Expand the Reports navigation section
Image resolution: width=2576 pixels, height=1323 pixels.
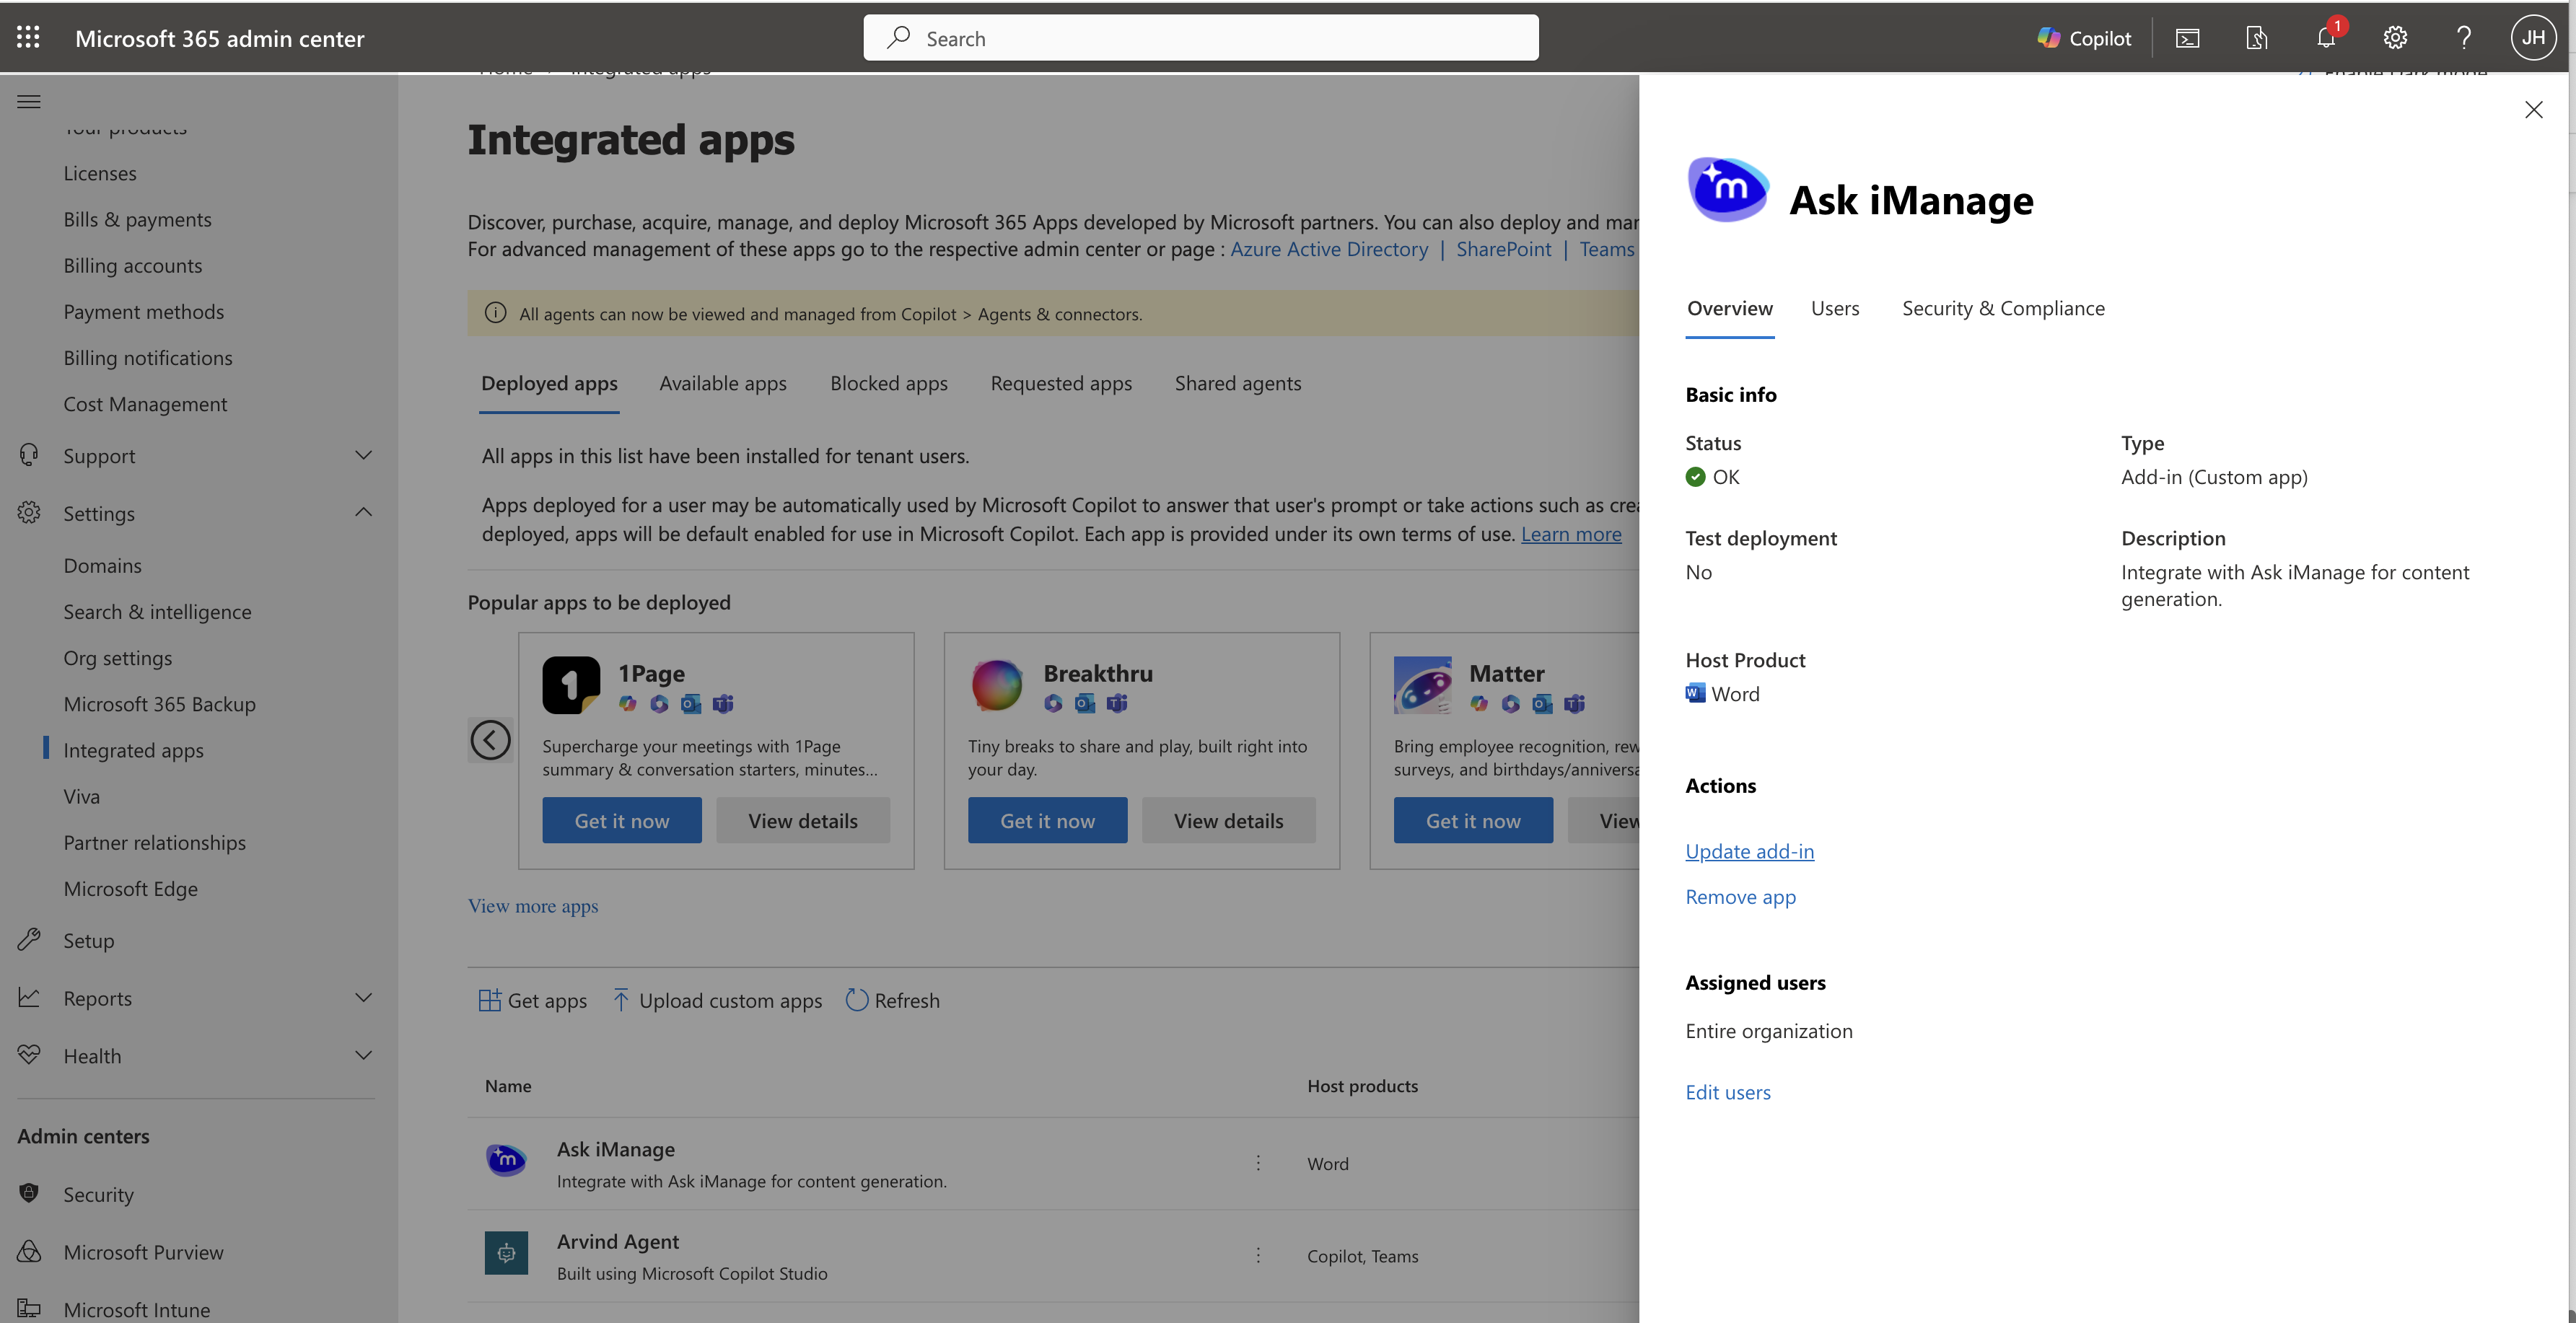pos(363,998)
